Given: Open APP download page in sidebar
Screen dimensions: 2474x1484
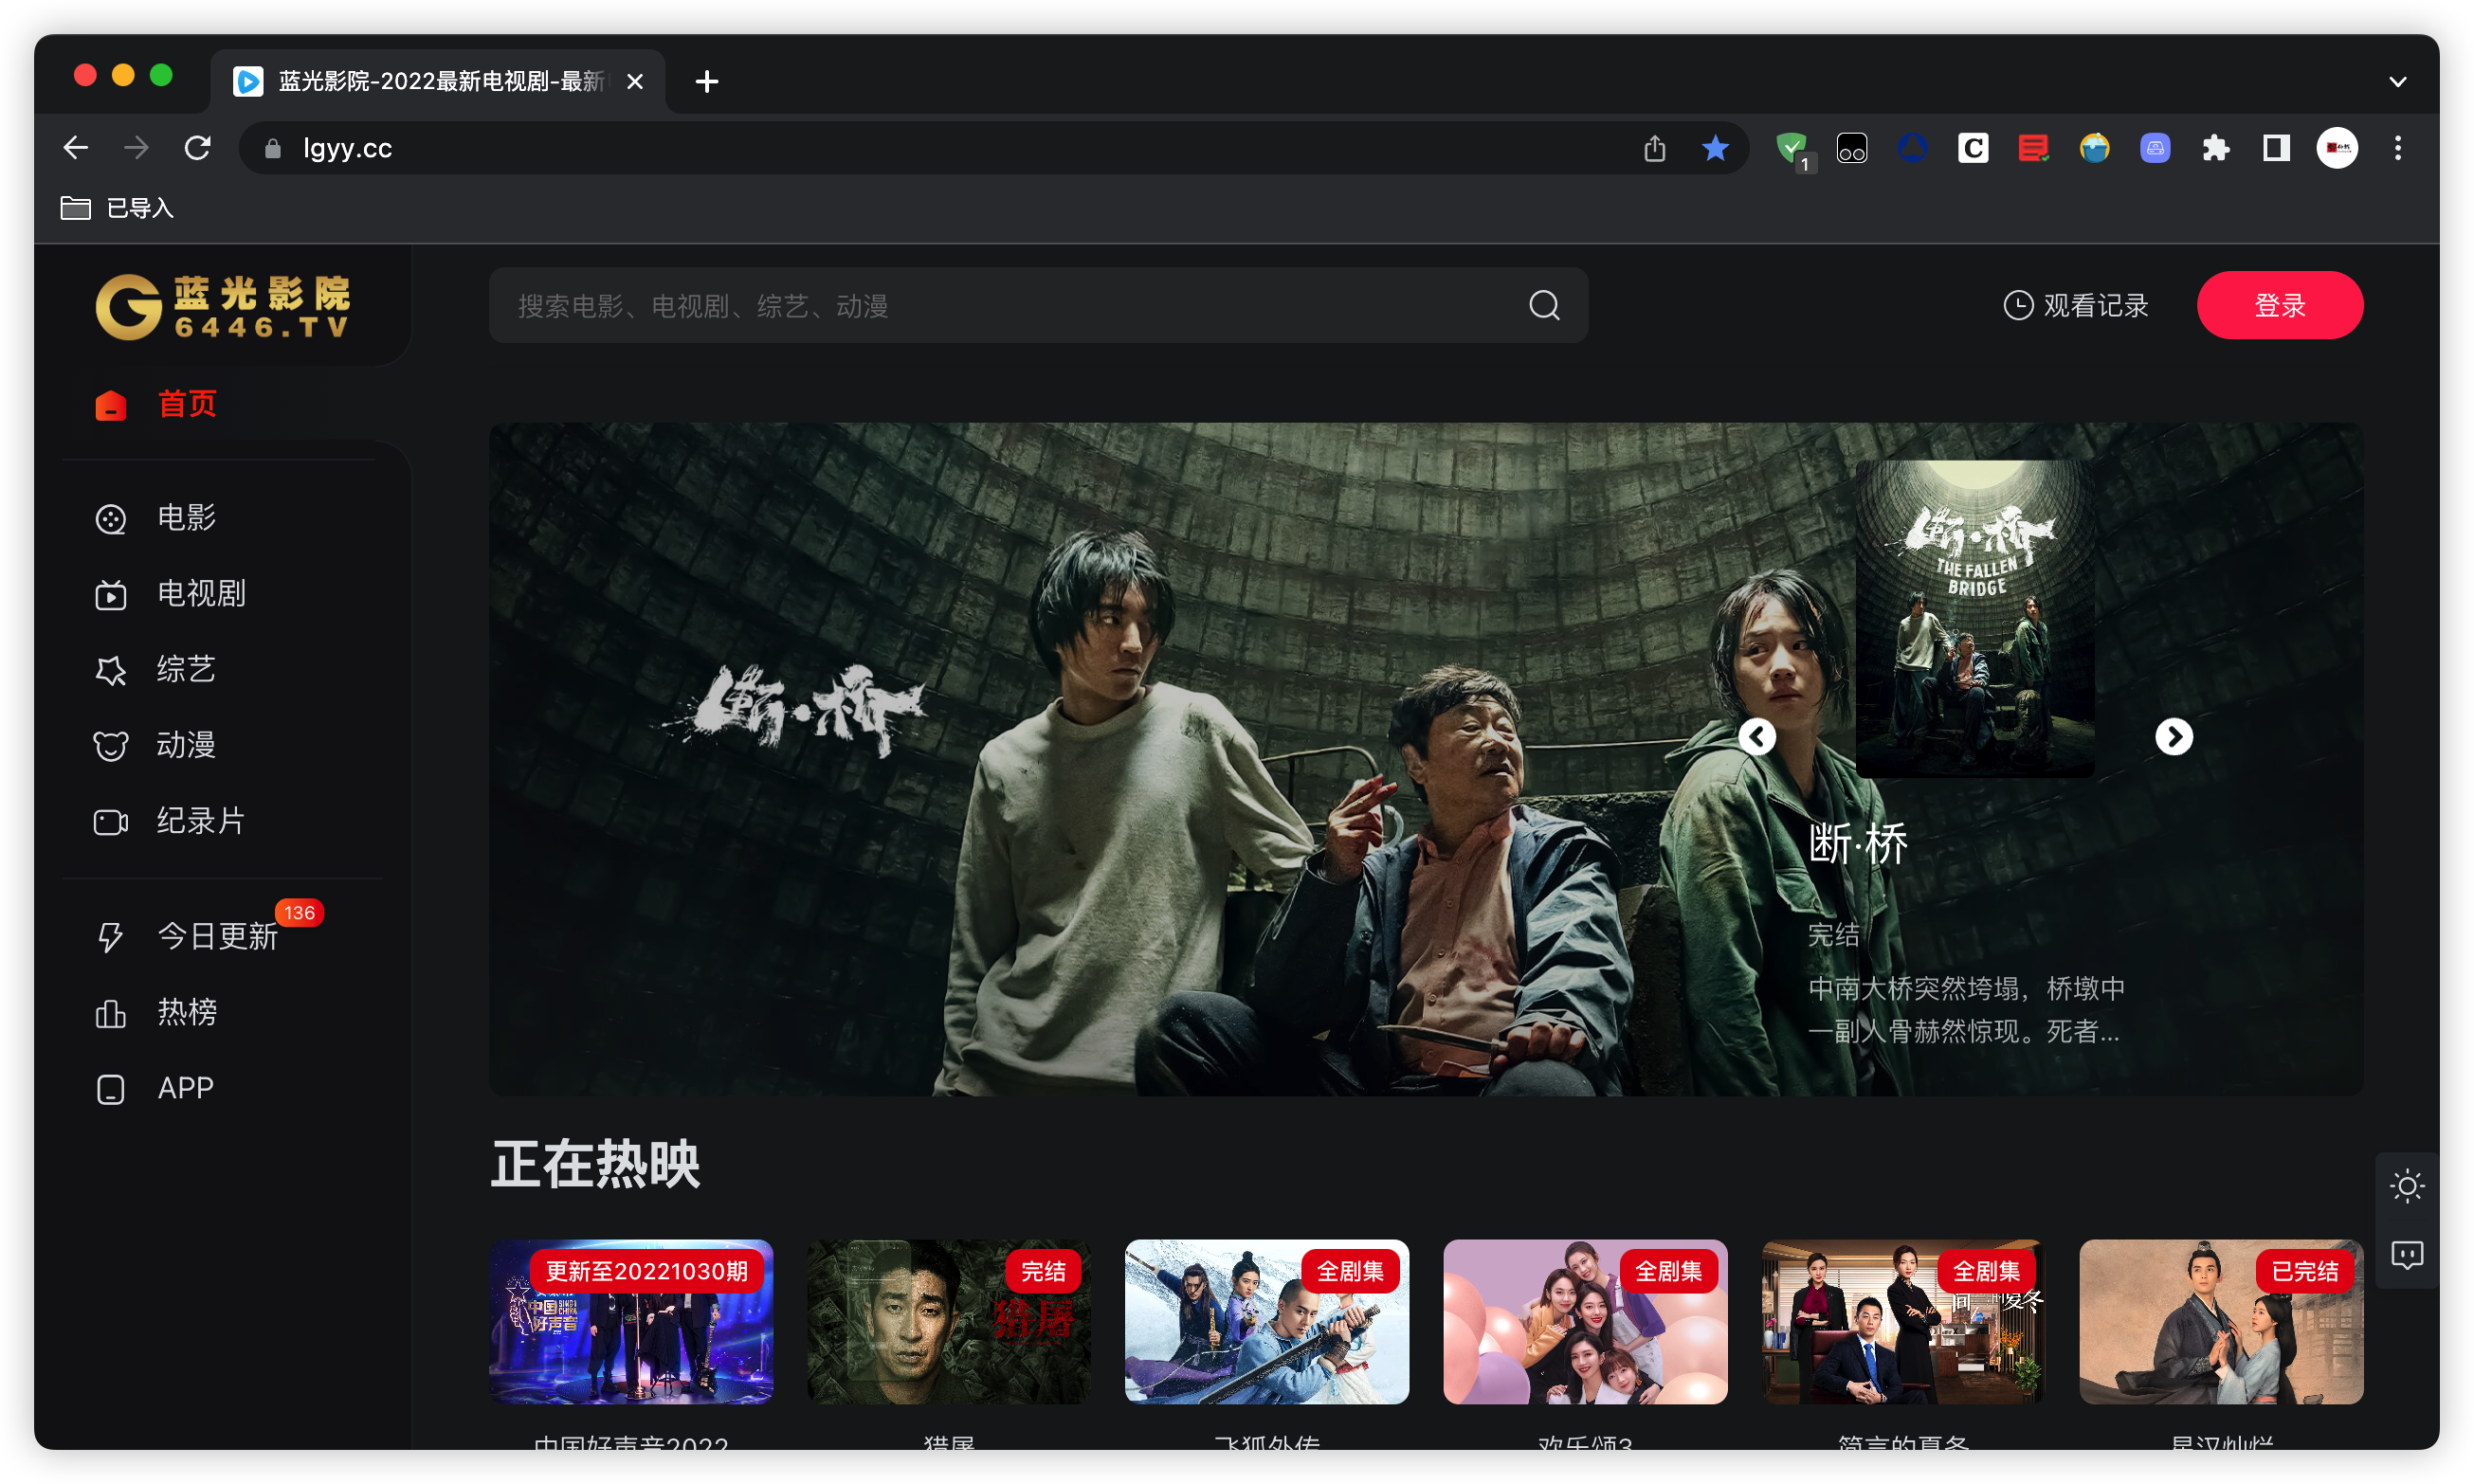Looking at the screenshot, I should 156,1088.
